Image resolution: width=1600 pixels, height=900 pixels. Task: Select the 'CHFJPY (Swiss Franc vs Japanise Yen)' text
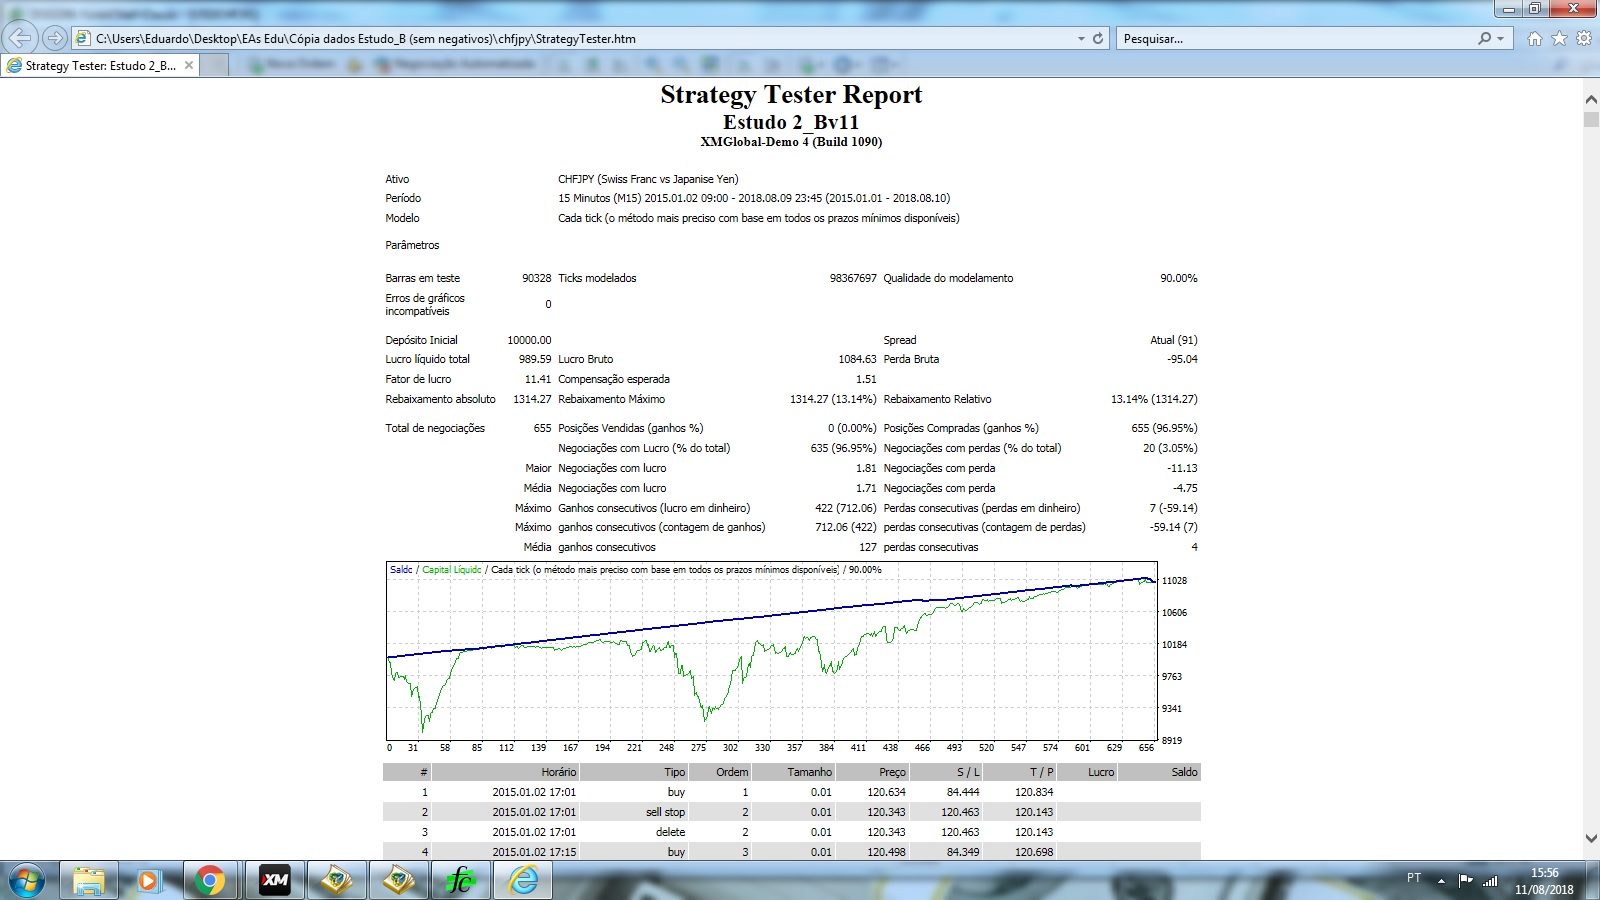tap(648, 179)
